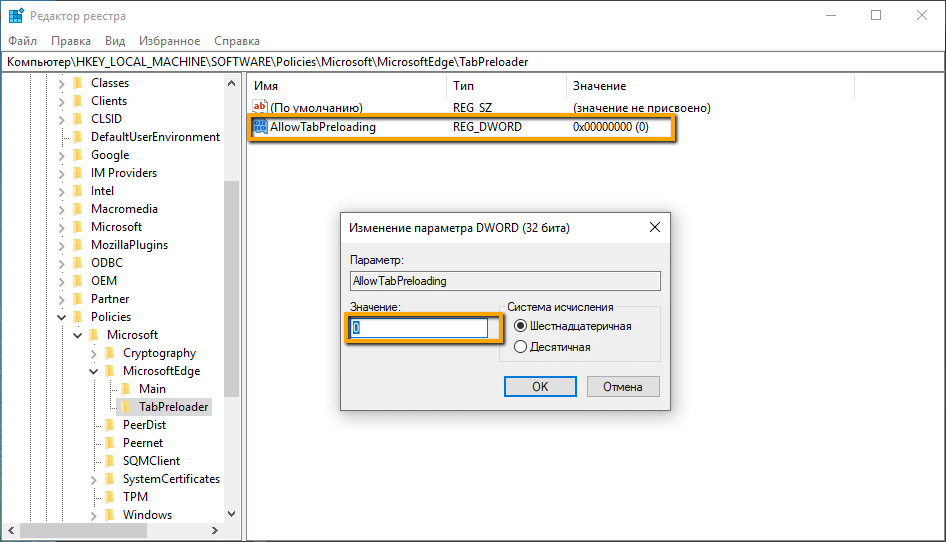Screen dimensions: 946x542
Task: Click the Тип column header
Action: click(x=507, y=86)
